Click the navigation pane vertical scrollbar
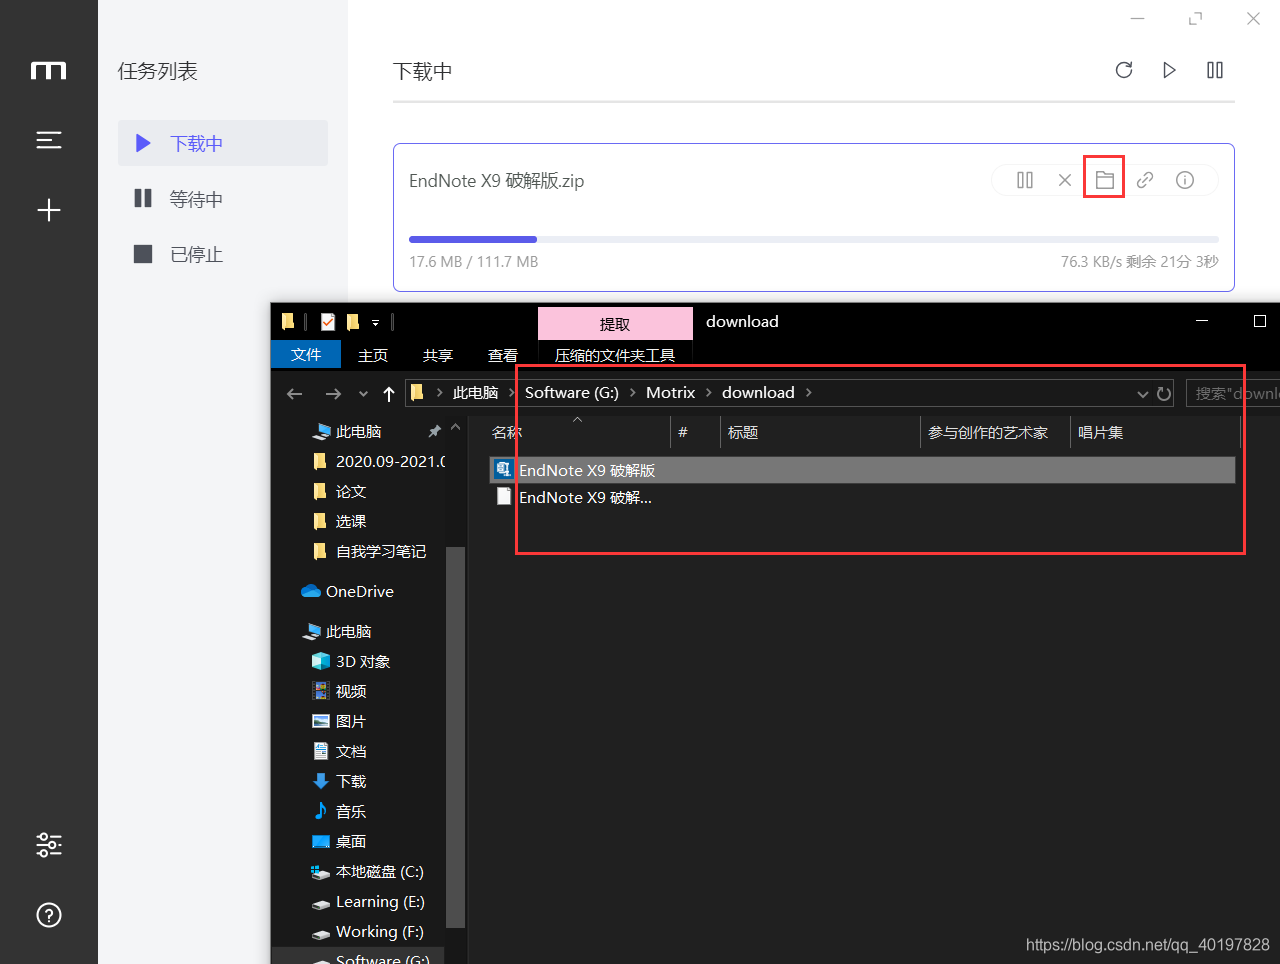The height and width of the screenshot is (964, 1280). [x=455, y=737]
